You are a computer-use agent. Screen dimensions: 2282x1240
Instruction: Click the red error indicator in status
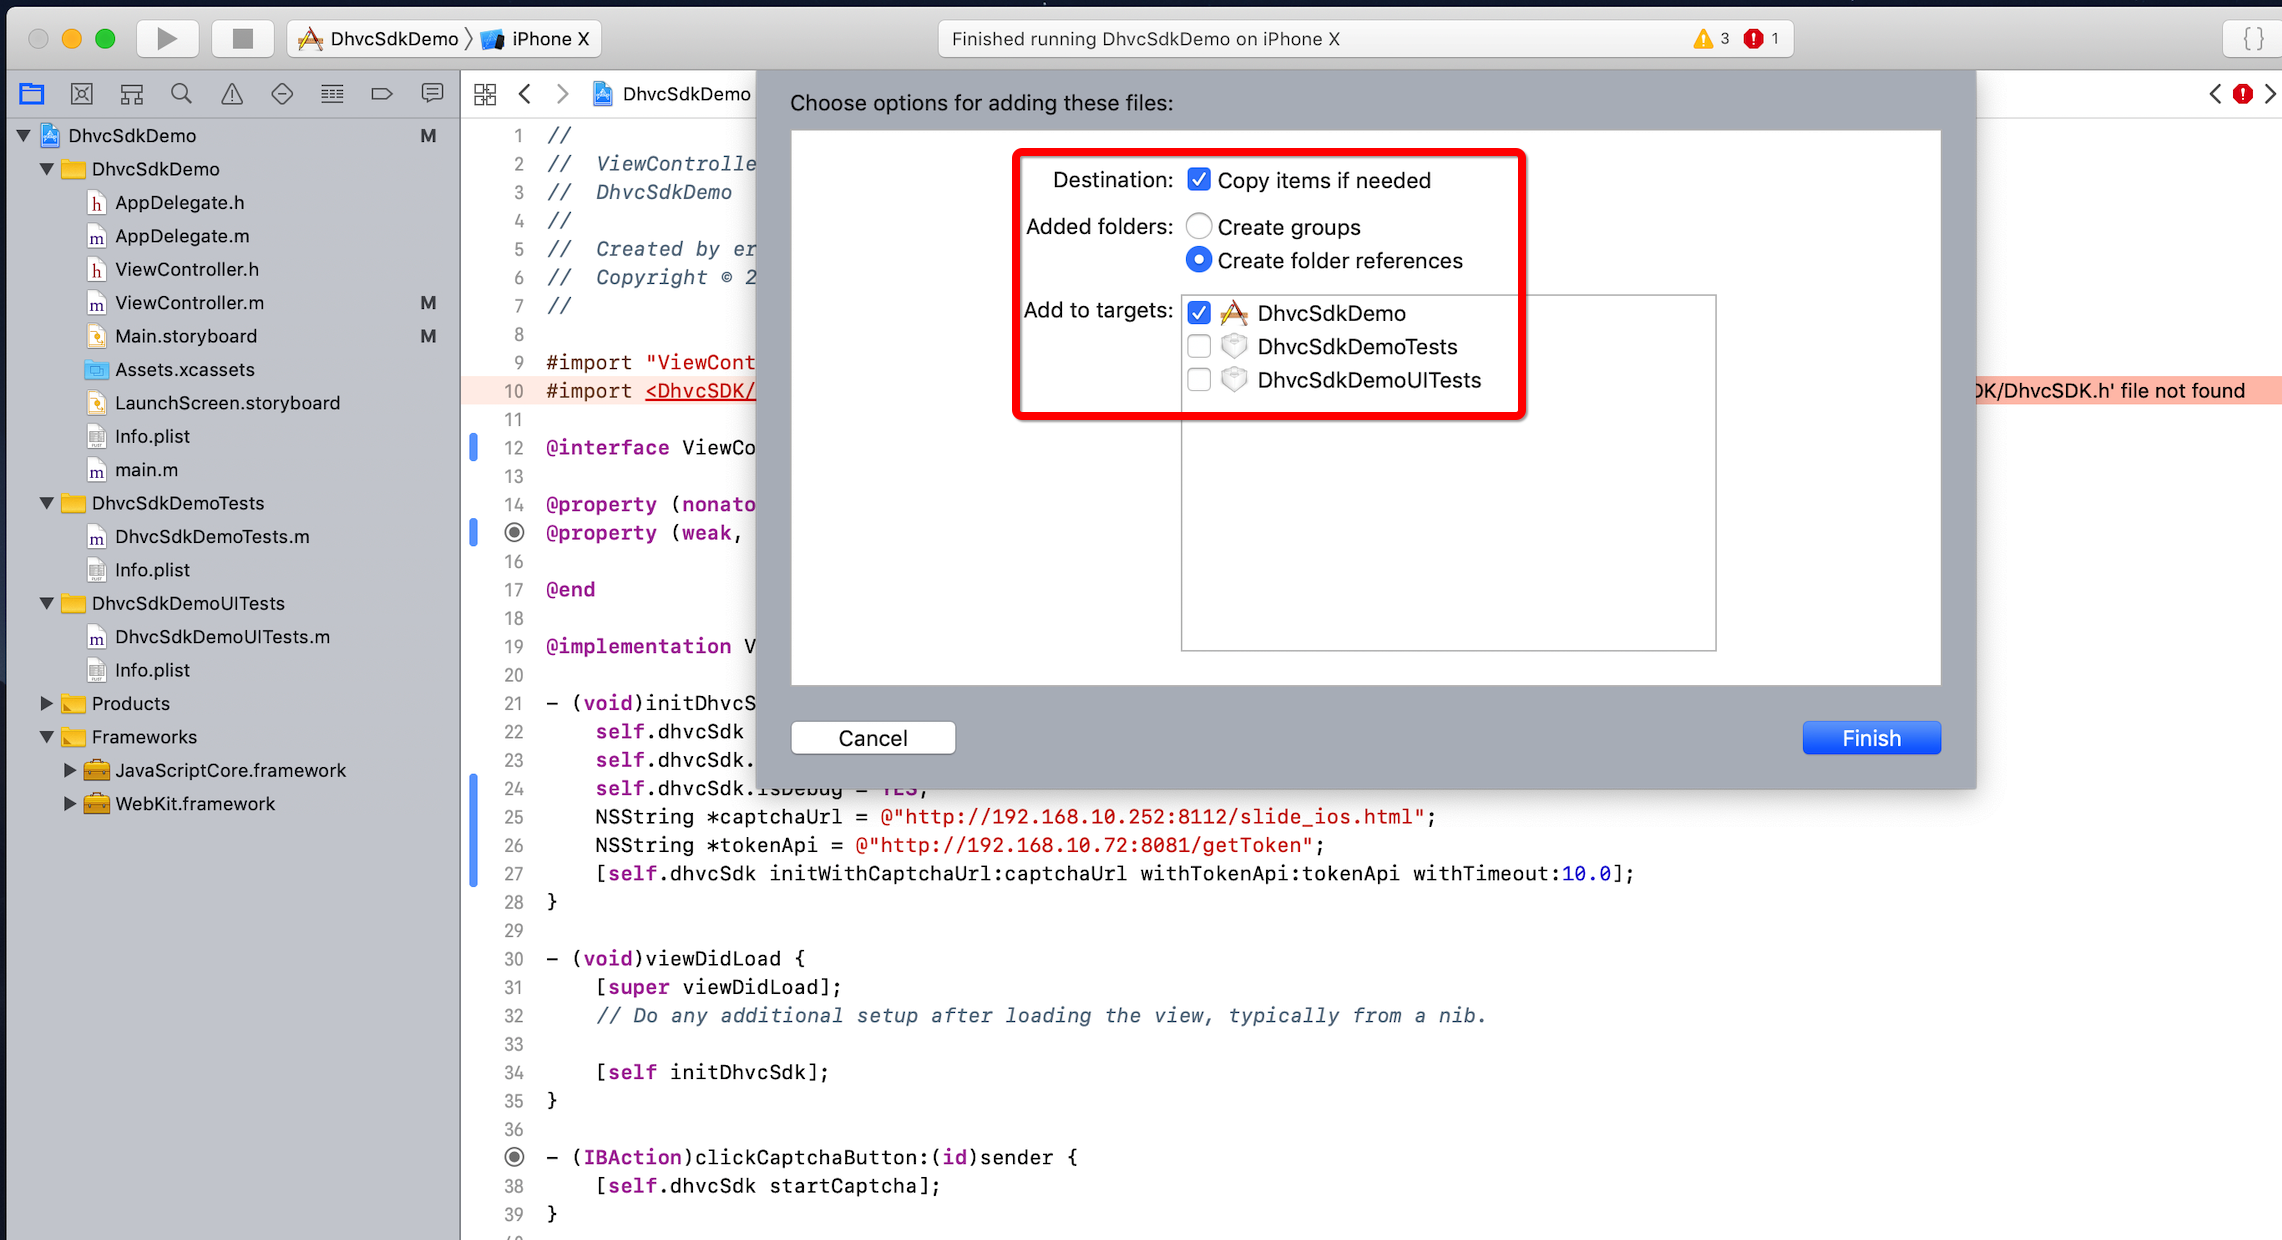[1761, 39]
